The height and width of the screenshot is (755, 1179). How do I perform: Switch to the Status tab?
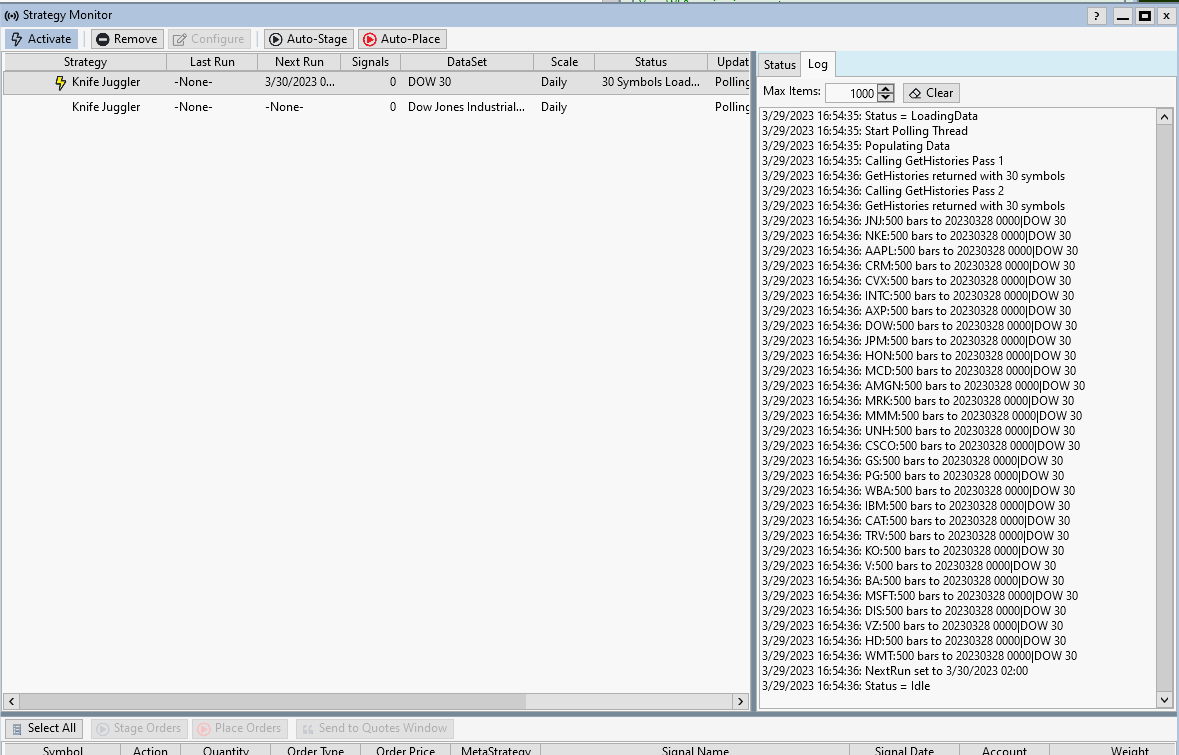[x=779, y=65]
